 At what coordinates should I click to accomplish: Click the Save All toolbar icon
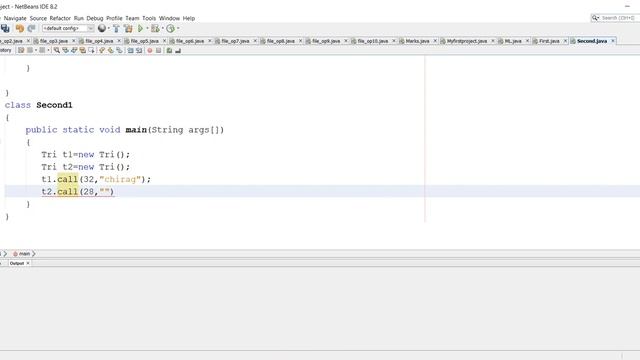click(5, 29)
